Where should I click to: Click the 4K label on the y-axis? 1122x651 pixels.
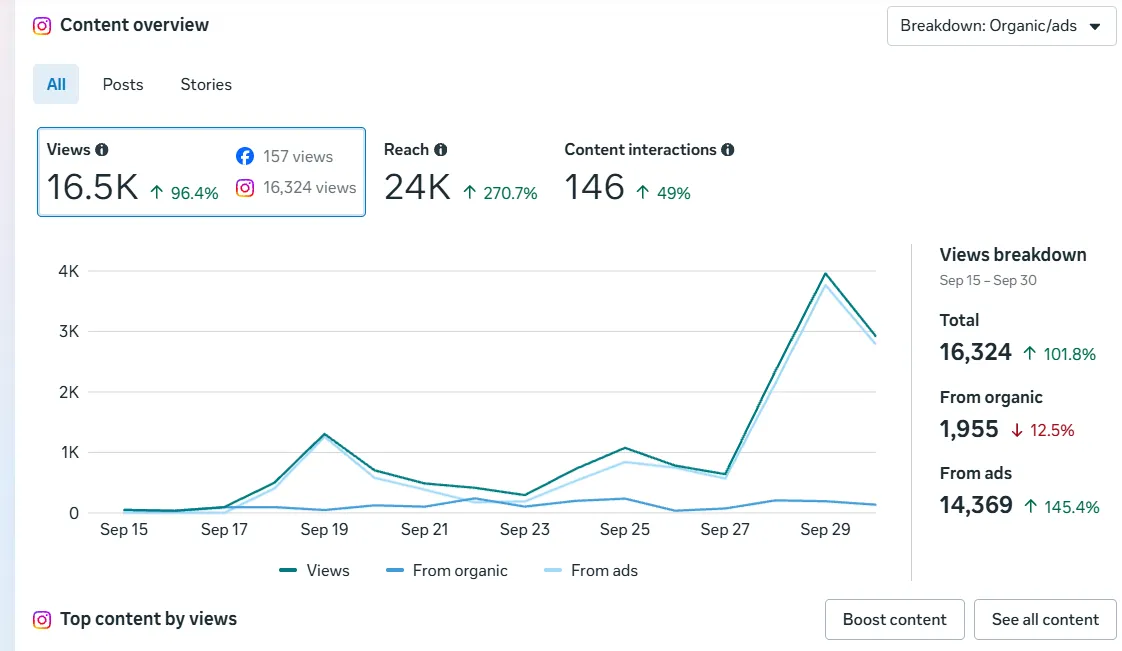(69, 271)
